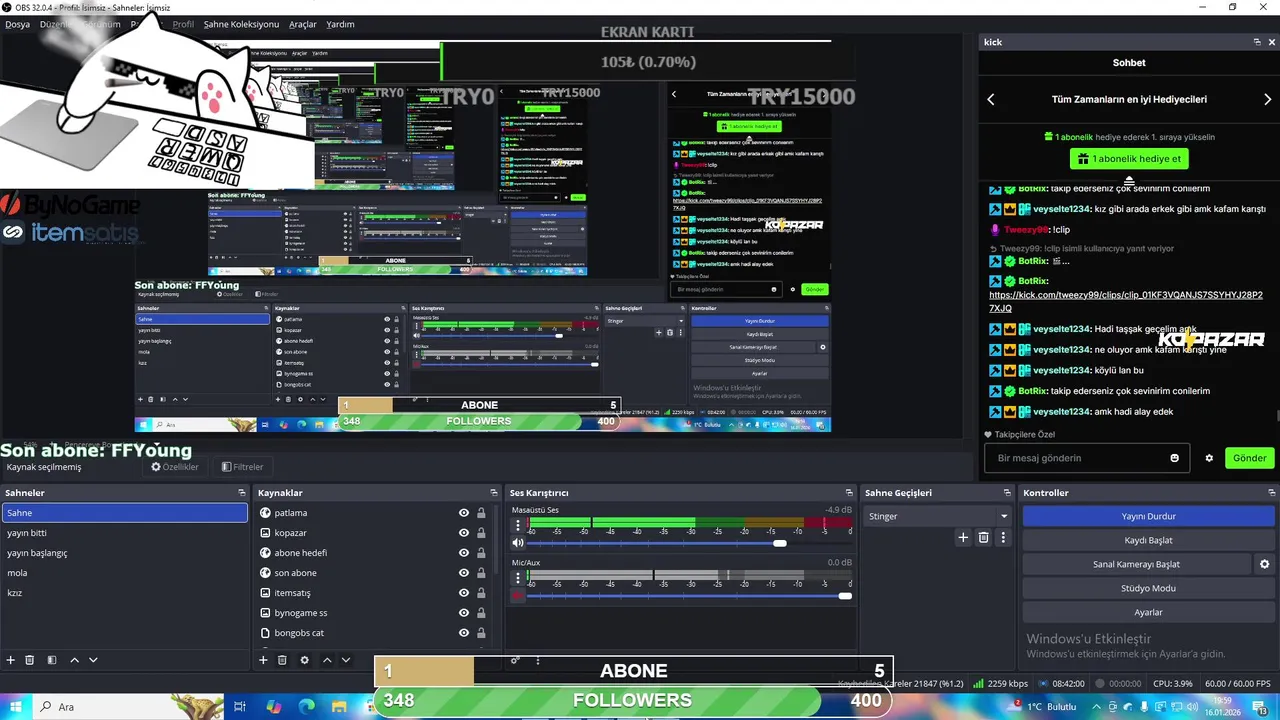
Task: Float the Kaynaklar dock panel
Action: (493, 493)
